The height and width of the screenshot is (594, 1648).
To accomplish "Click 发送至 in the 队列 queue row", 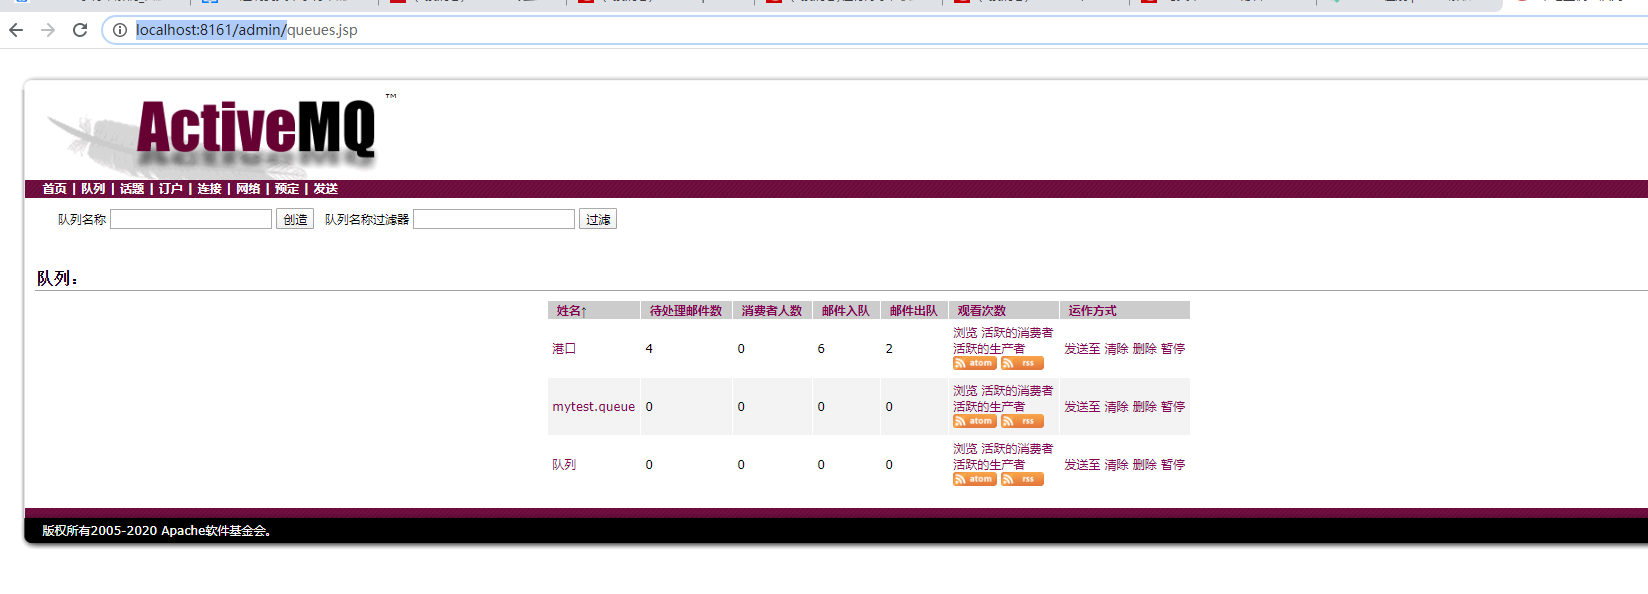I will [1082, 465].
